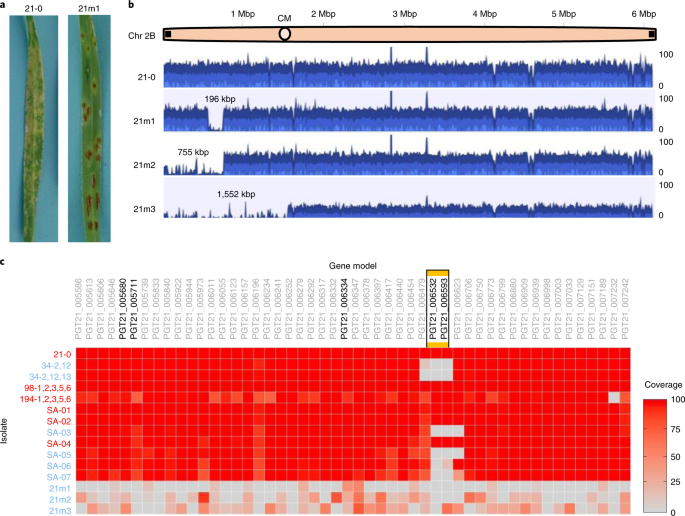Screen dimensions: 685x516
Task: Select the "Chr 2B" chromosome label
Action: pyautogui.click(x=142, y=36)
